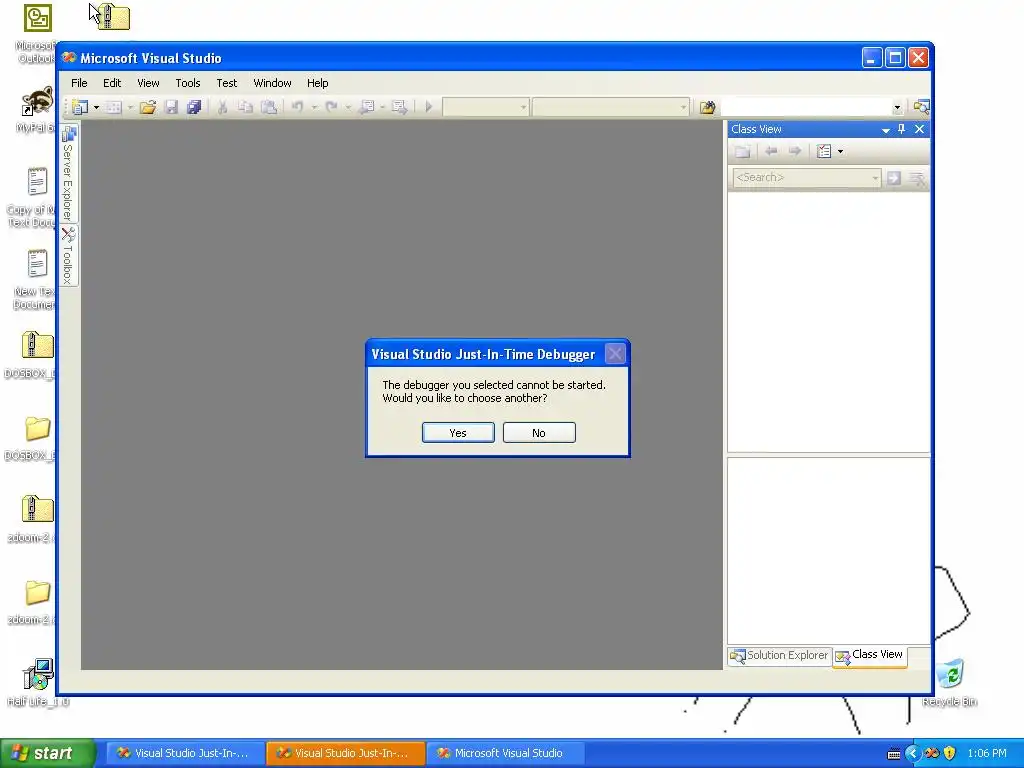Open the New Project dropdown arrow
The height and width of the screenshot is (768, 1024).
[x=96, y=107]
